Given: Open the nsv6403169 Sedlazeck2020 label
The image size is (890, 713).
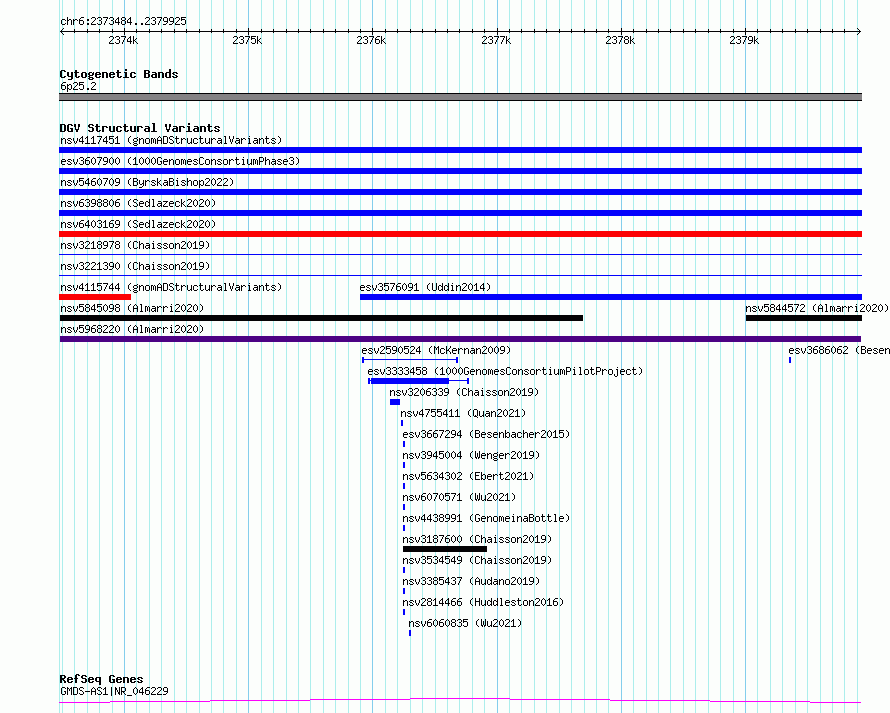Looking at the screenshot, I should click(x=138, y=224).
